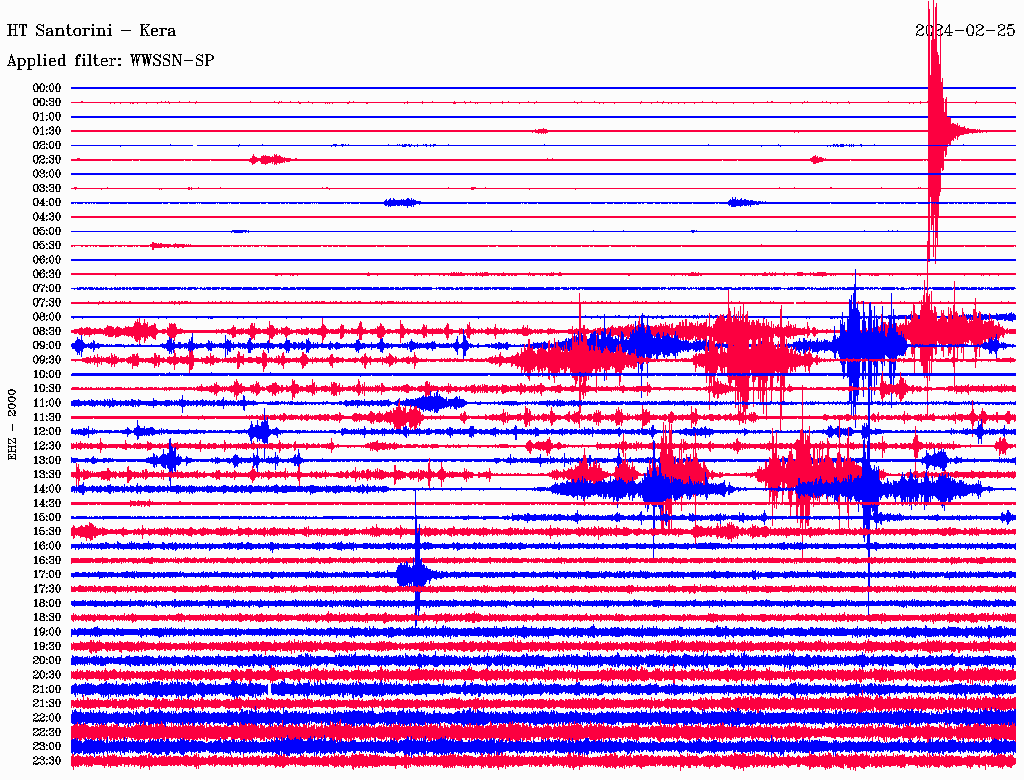1024x780 pixels.
Task: Pick the 21:00 time label
Action: (x=47, y=690)
